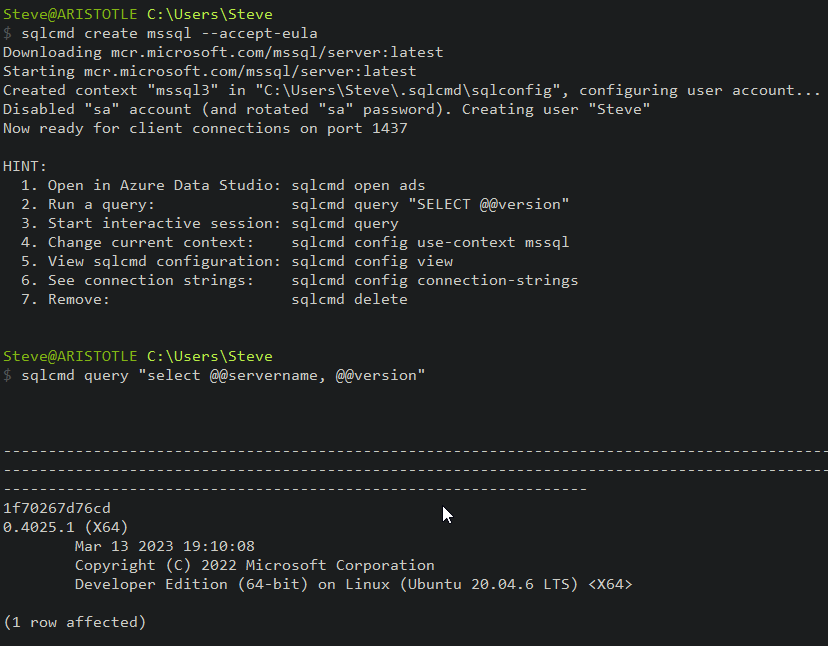The width and height of the screenshot is (828, 646).
Task: Click the 'sqlcmd query "SELECT @@version"' hint
Action: pos(430,204)
